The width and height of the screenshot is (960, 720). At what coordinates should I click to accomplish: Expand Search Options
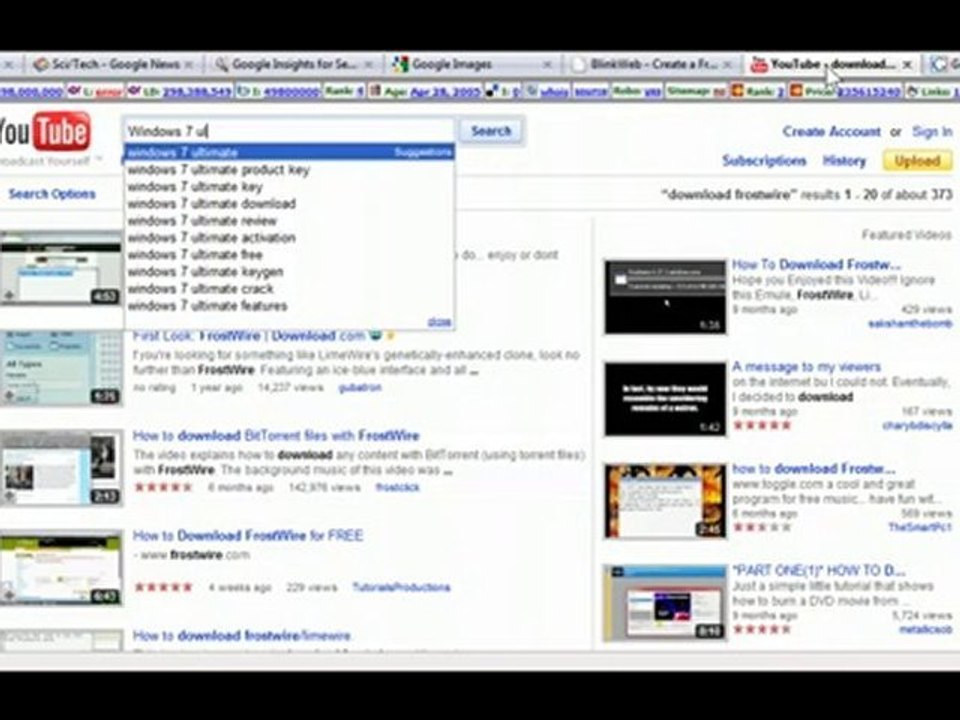[52, 194]
